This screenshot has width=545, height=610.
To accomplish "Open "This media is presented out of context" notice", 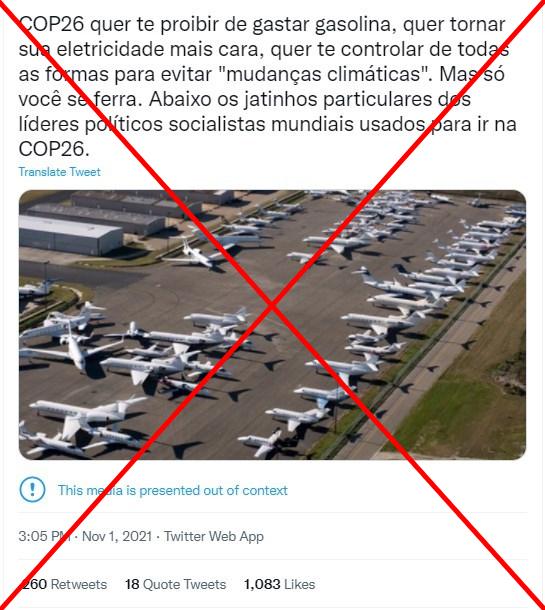I will (173, 490).
